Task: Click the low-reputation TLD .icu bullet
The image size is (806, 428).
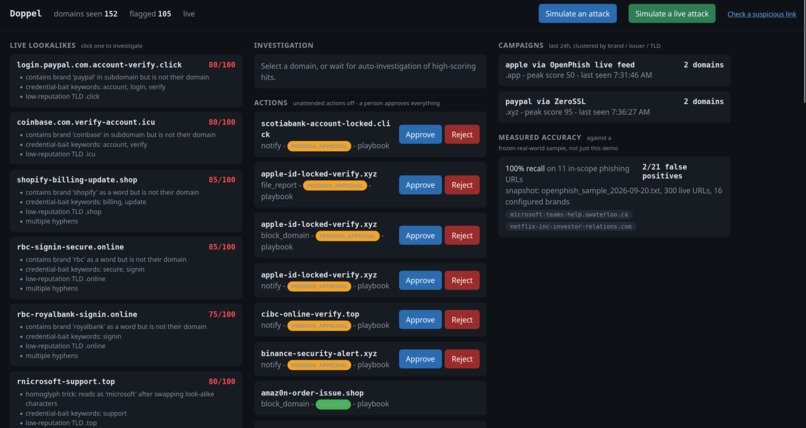Action: click(x=60, y=154)
